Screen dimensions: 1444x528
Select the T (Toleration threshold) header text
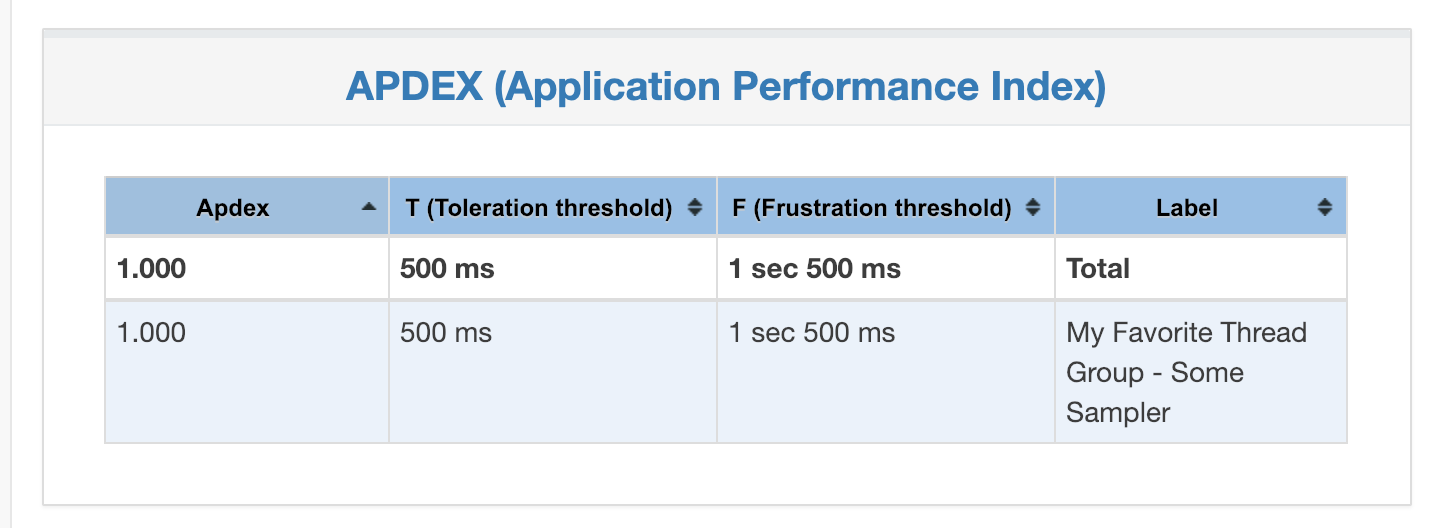(538, 208)
